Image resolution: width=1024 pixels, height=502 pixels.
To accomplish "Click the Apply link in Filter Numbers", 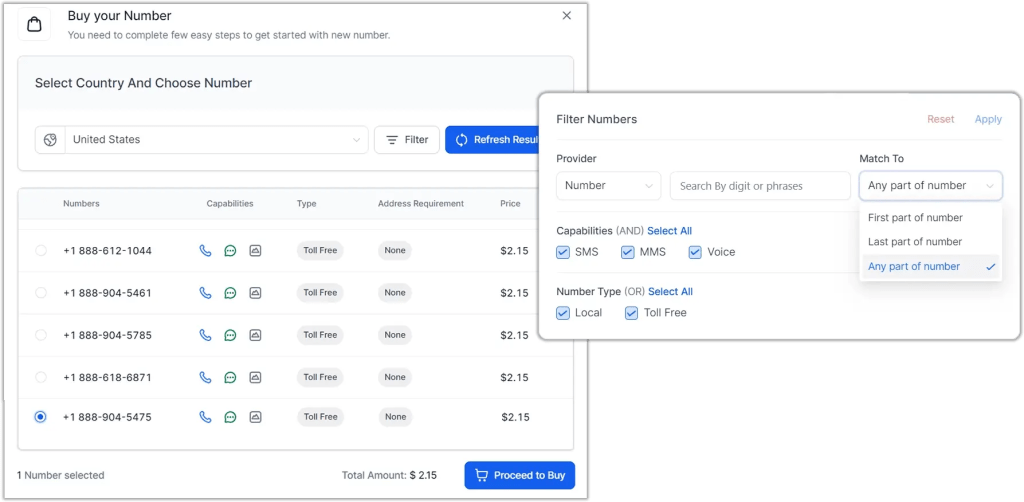I will point(987,119).
